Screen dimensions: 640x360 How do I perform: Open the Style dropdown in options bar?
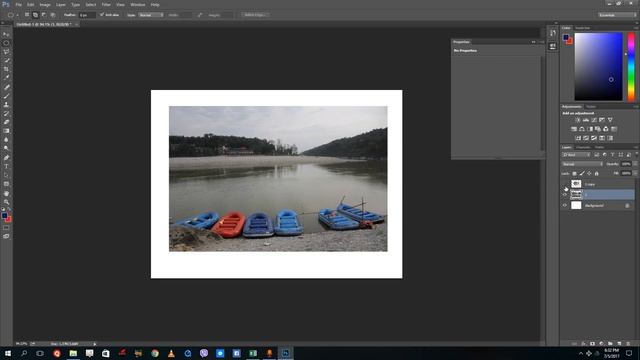pos(151,15)
